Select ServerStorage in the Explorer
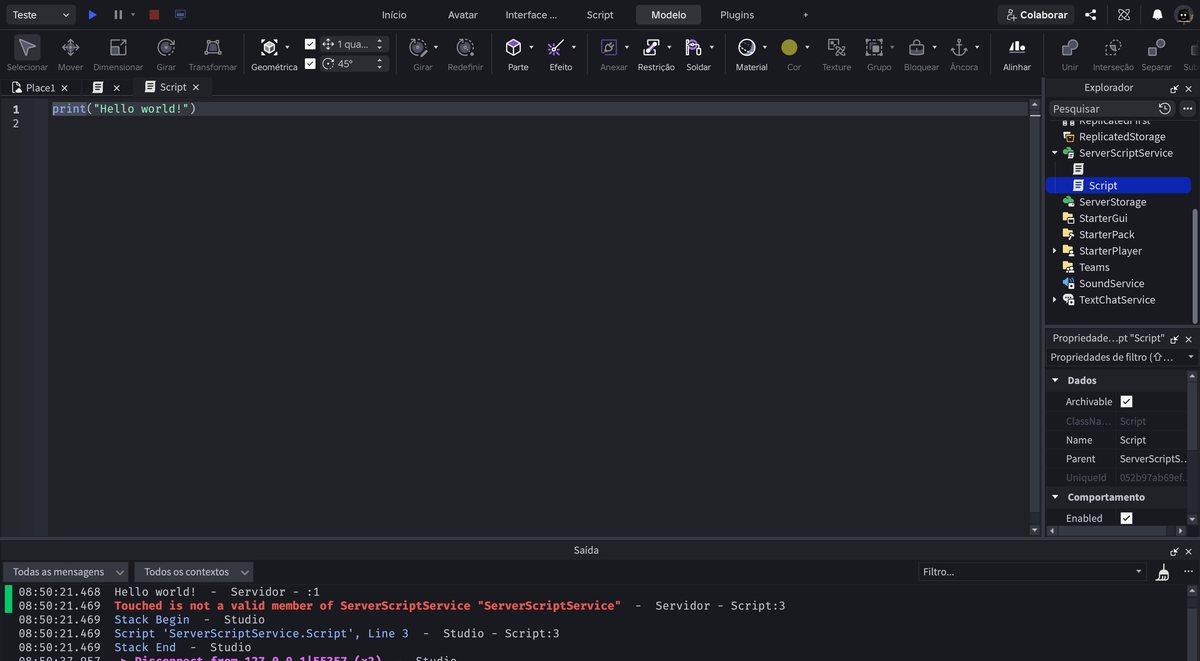Screen dimensions: 1200x661 point(1112,202)
